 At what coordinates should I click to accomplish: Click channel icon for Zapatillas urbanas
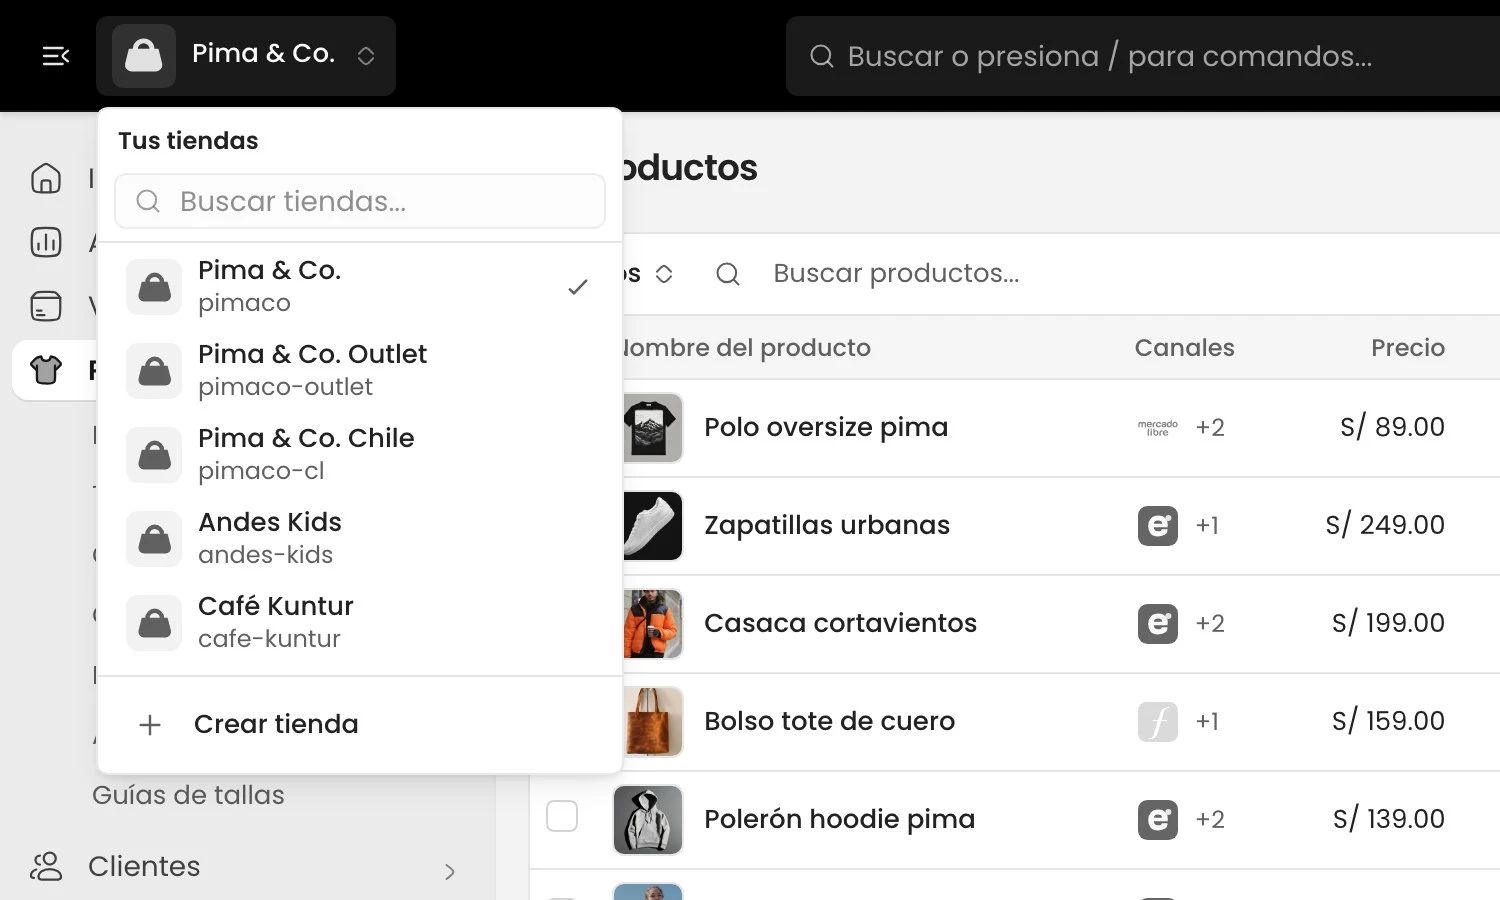tap(1158, 526)
